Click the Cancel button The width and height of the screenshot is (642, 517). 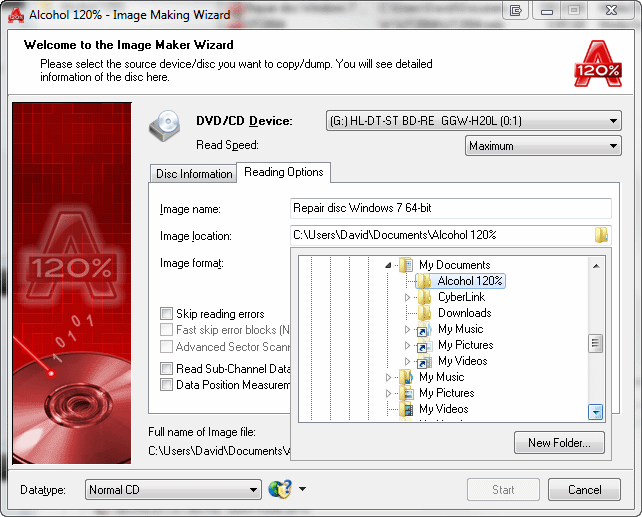pyautogui.click(x=585, y=490)
